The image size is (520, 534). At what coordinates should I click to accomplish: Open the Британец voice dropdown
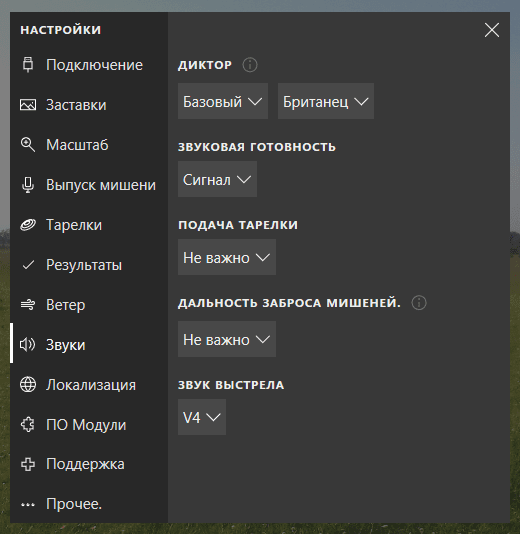(x=326, y=101)
